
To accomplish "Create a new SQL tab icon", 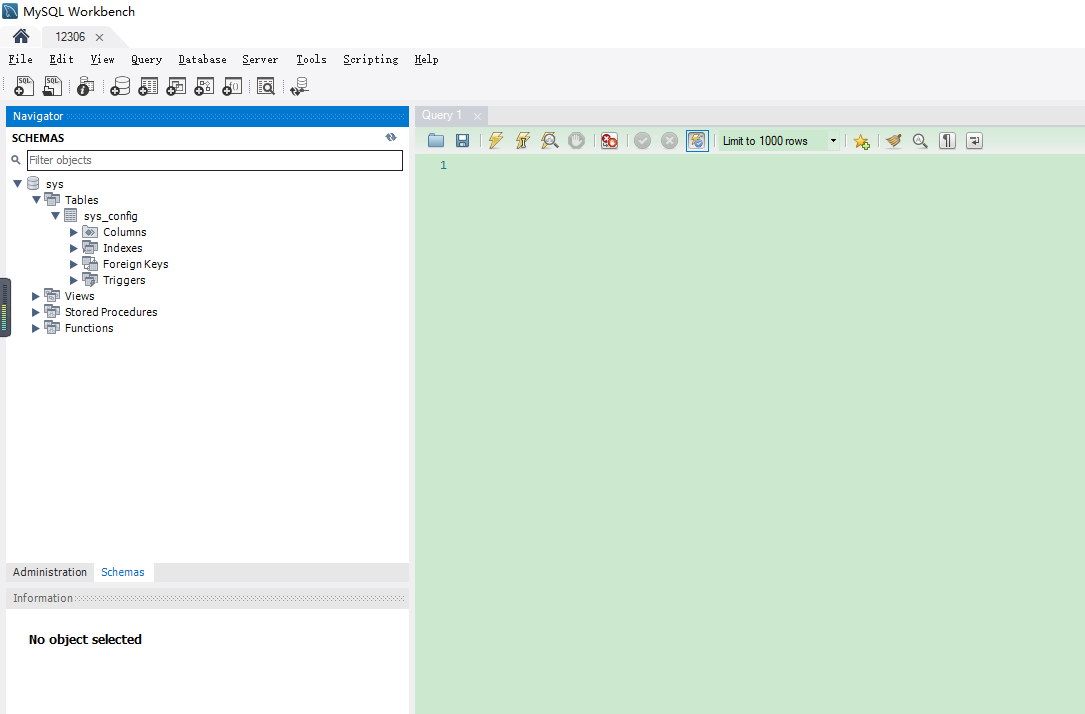I will click(x=24, y=86).
